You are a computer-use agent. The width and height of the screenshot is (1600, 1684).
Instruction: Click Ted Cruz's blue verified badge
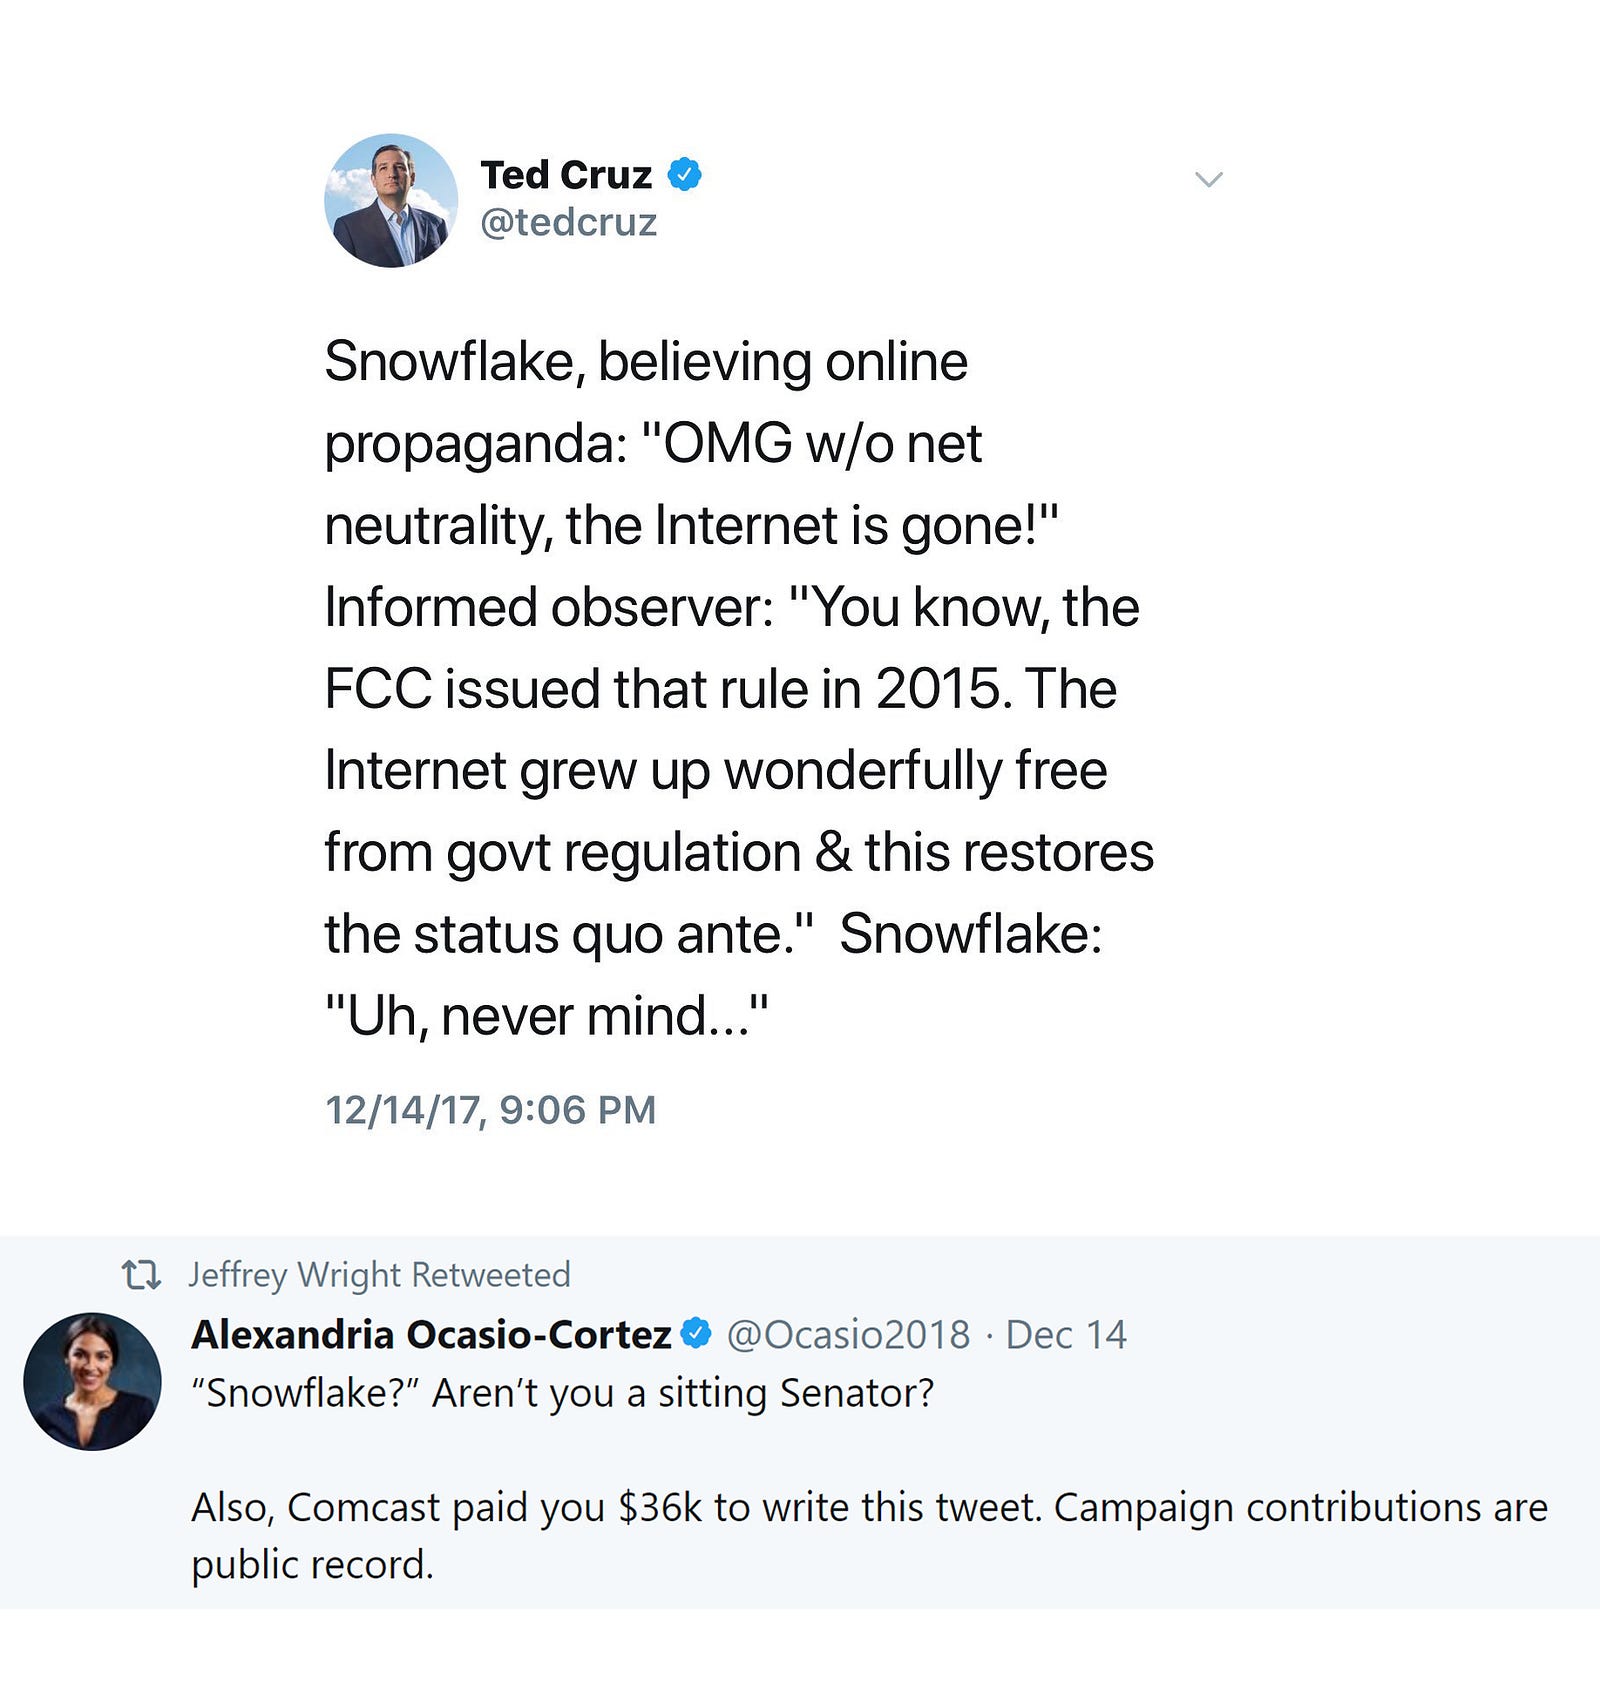click(684, 174)
